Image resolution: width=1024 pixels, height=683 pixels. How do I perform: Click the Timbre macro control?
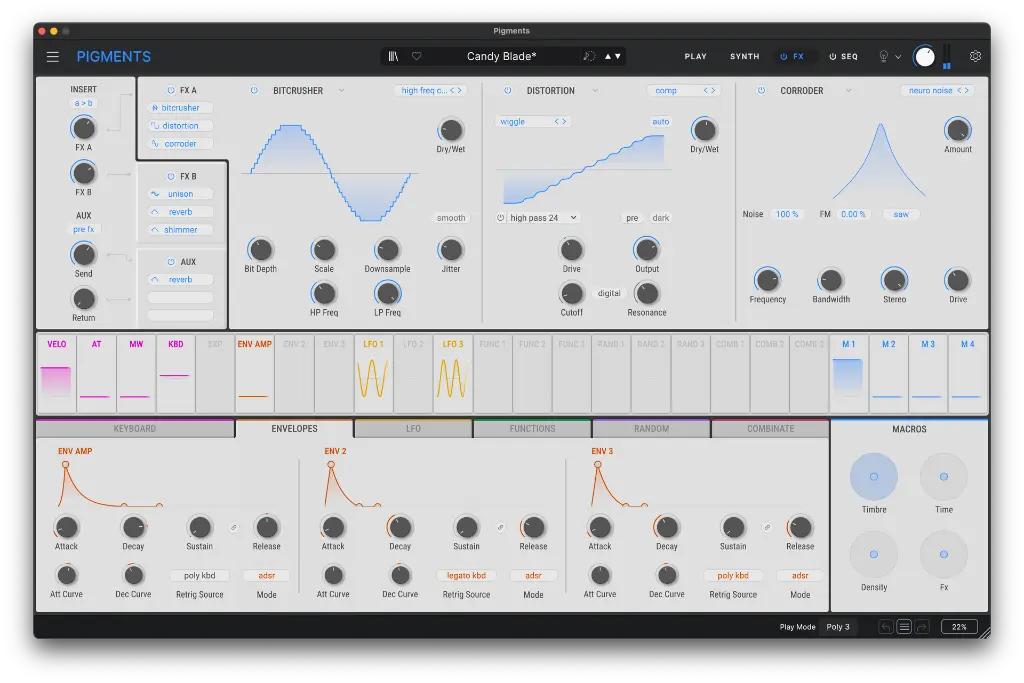[x=874, y=477]
